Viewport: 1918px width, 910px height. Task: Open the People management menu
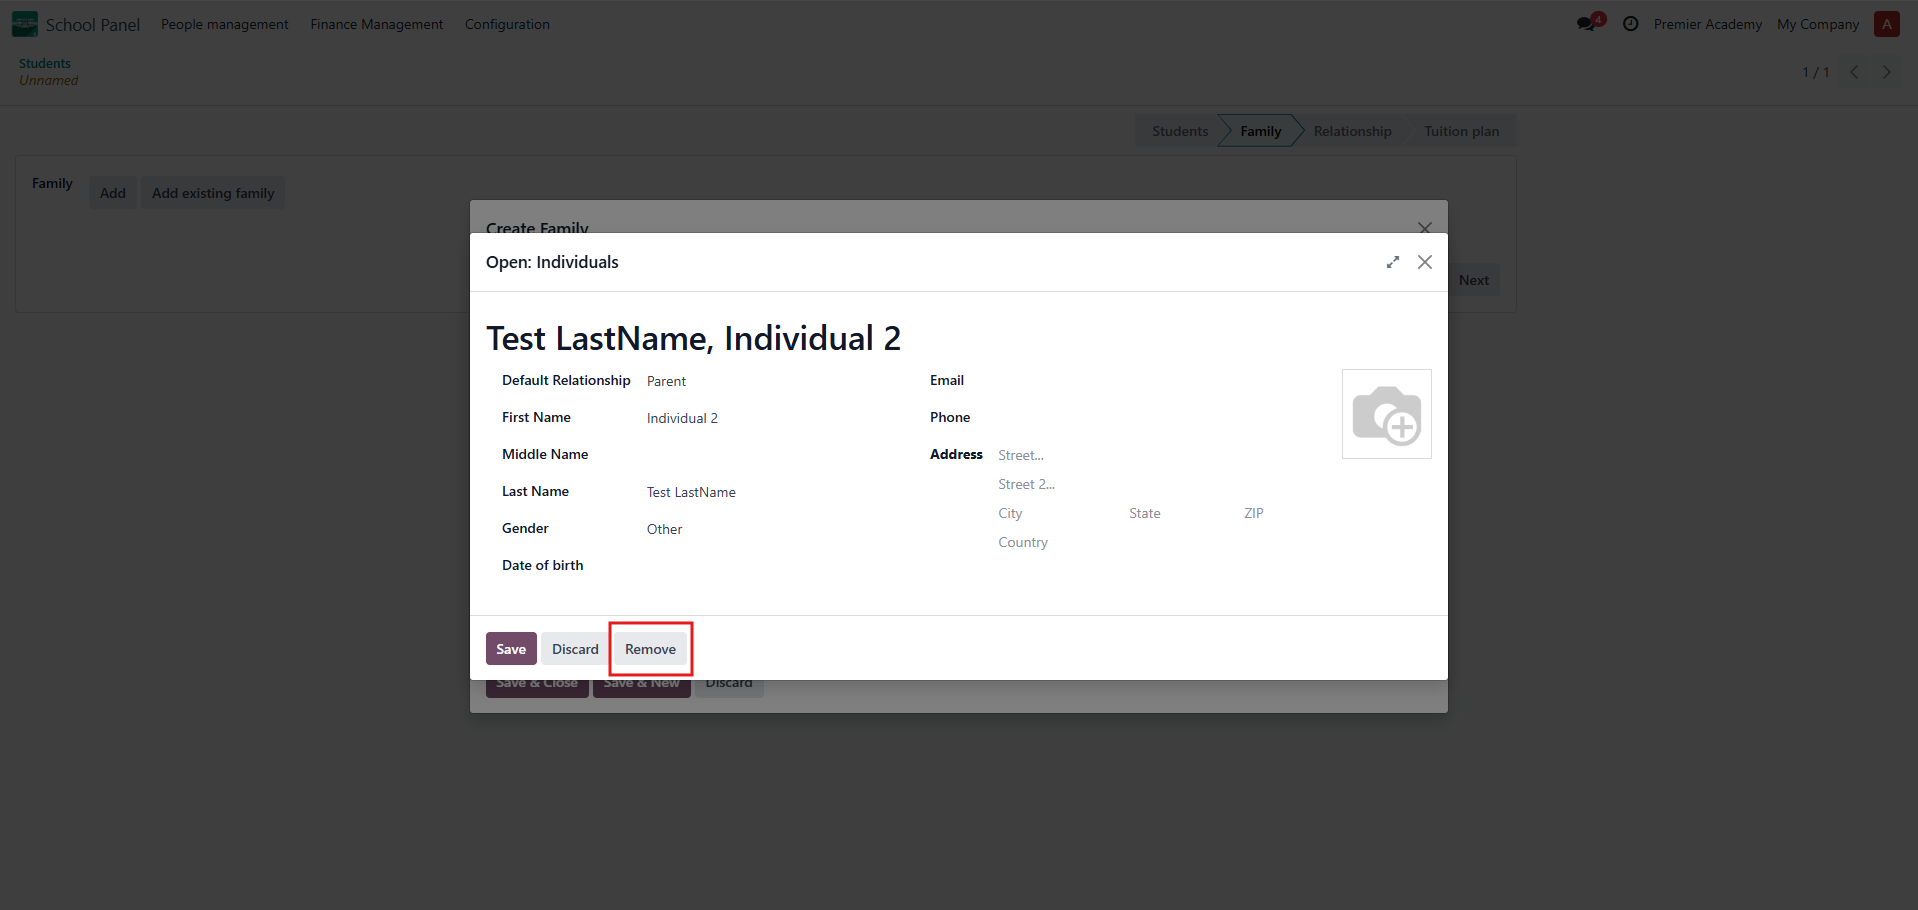click(224, 24)
